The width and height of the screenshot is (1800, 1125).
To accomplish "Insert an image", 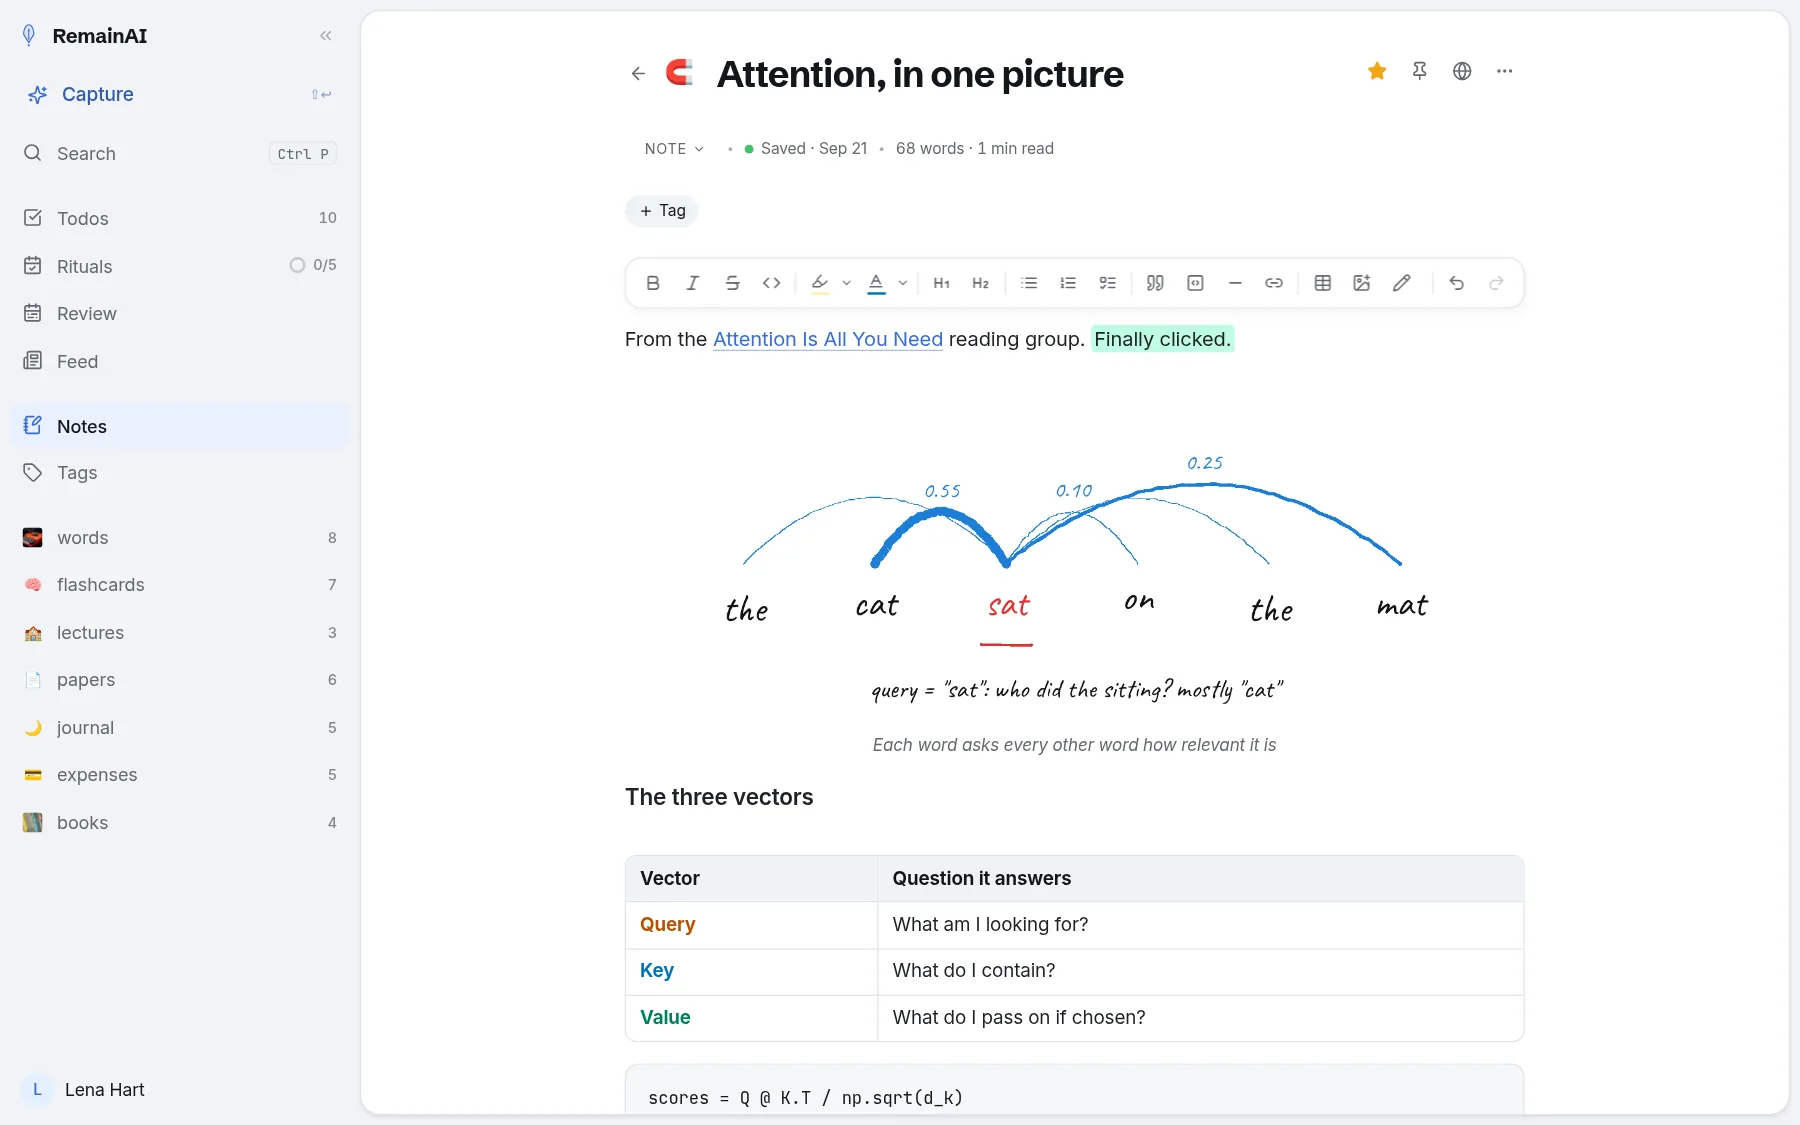I will pos(1362,283).
